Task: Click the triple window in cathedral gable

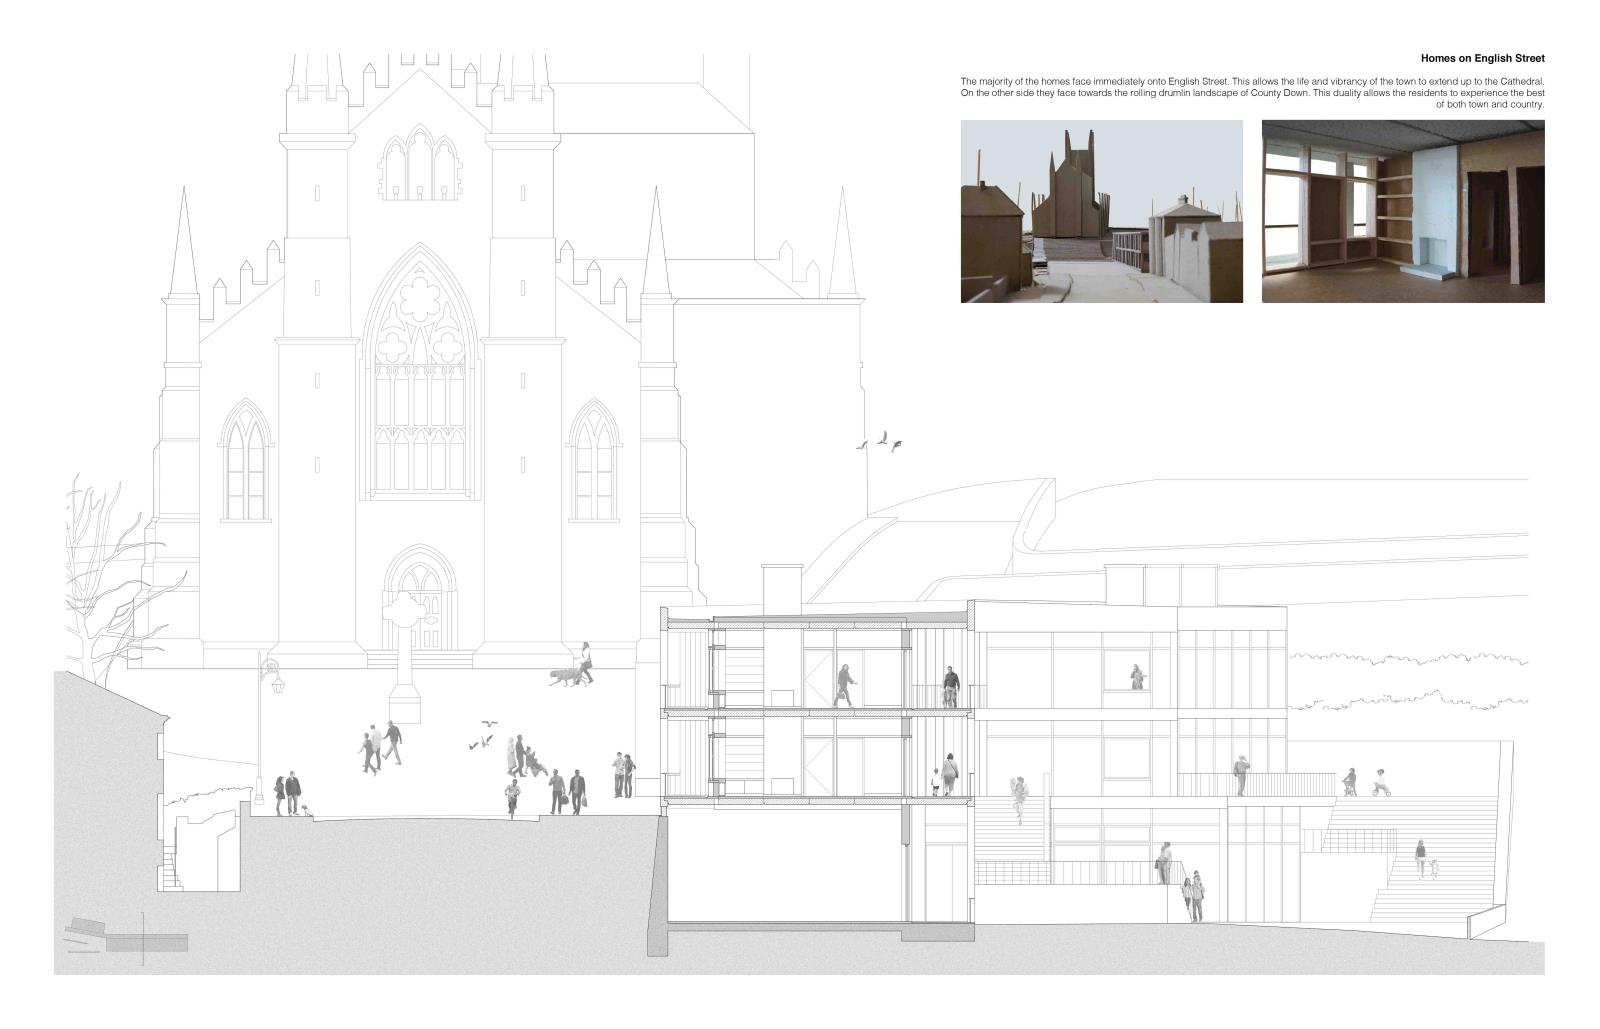Action: pyautogui.click(x=419, y=163)
